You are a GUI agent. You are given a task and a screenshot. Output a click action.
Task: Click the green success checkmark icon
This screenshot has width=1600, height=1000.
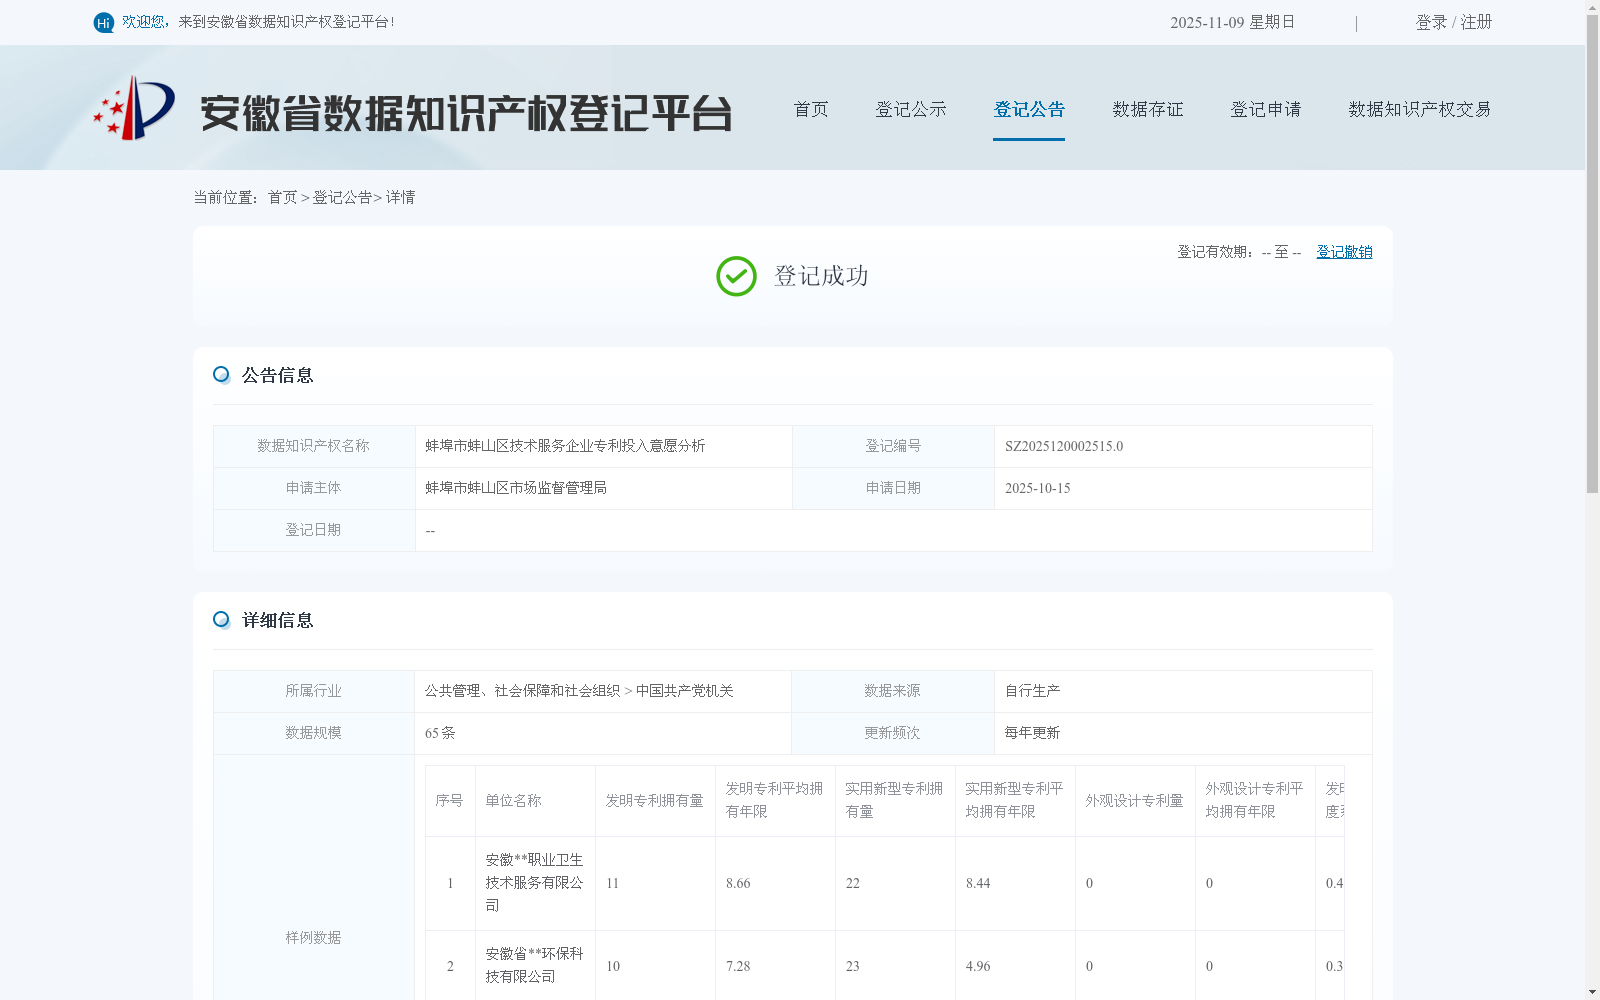(x=736, y=276)
